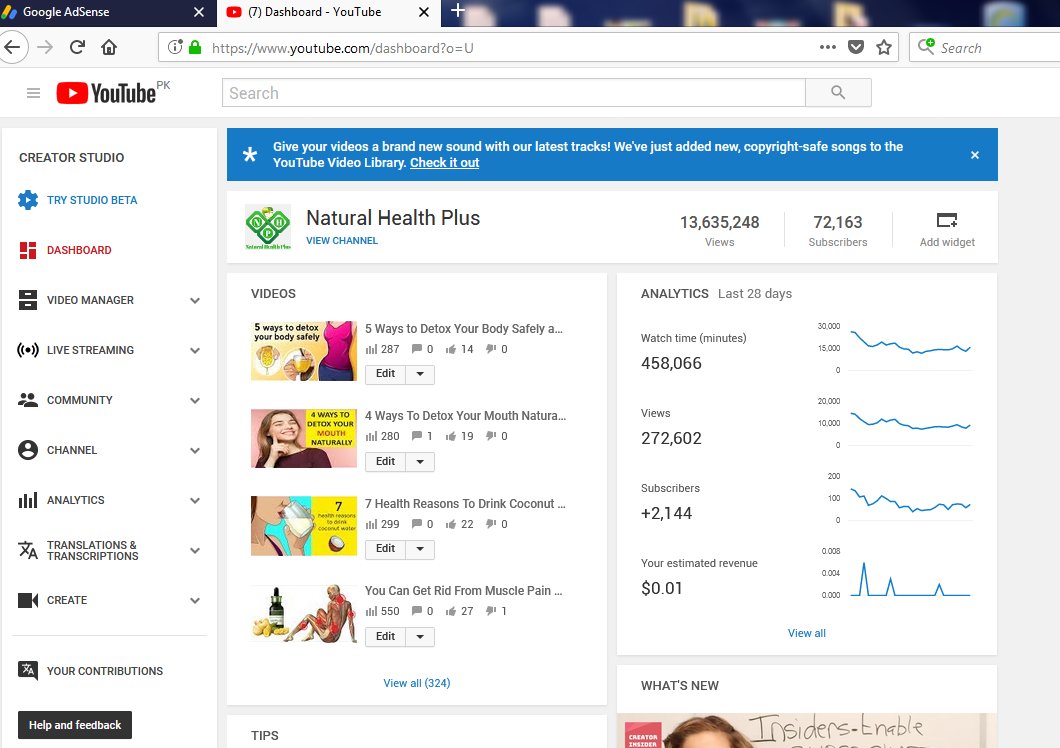Dismiss the blue notification banner
Screen dimensions: 1060x748
point(975,155)
